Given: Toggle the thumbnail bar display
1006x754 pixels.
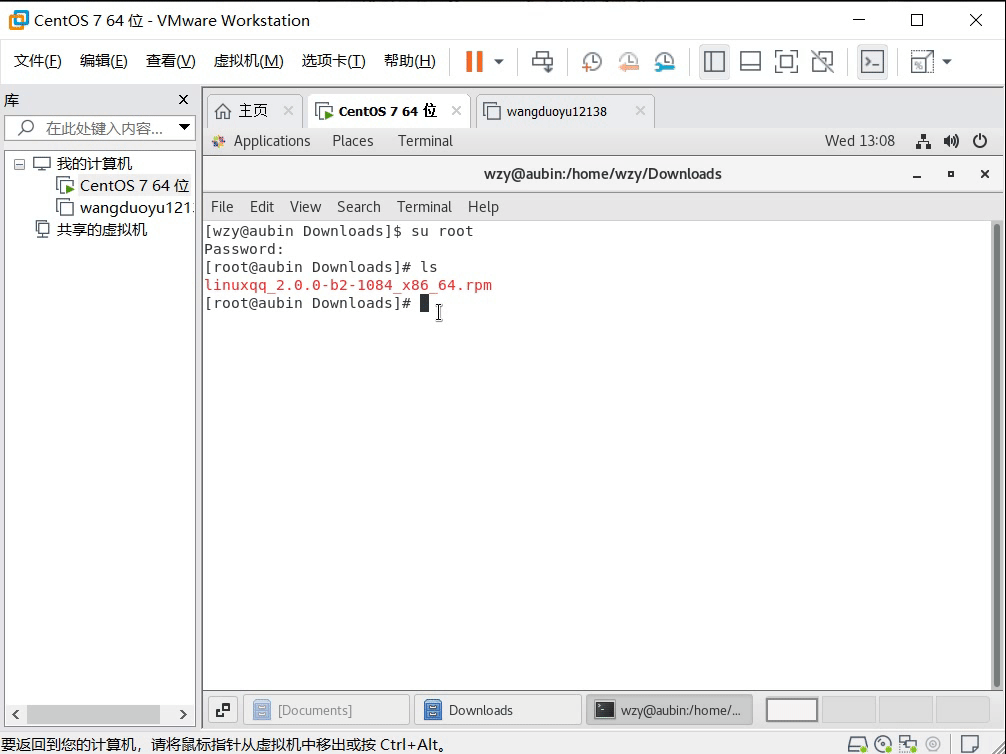Looking at the screenshot, I should click(750, 61).
